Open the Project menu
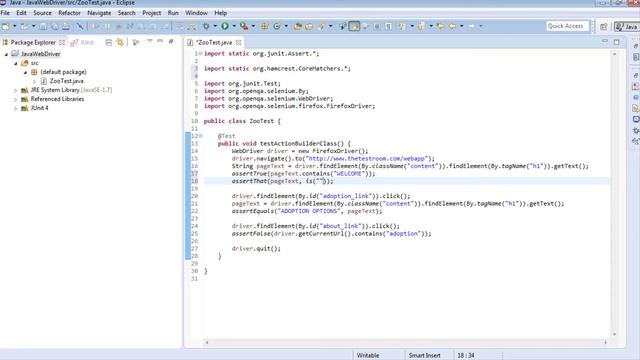 point(151,13)
